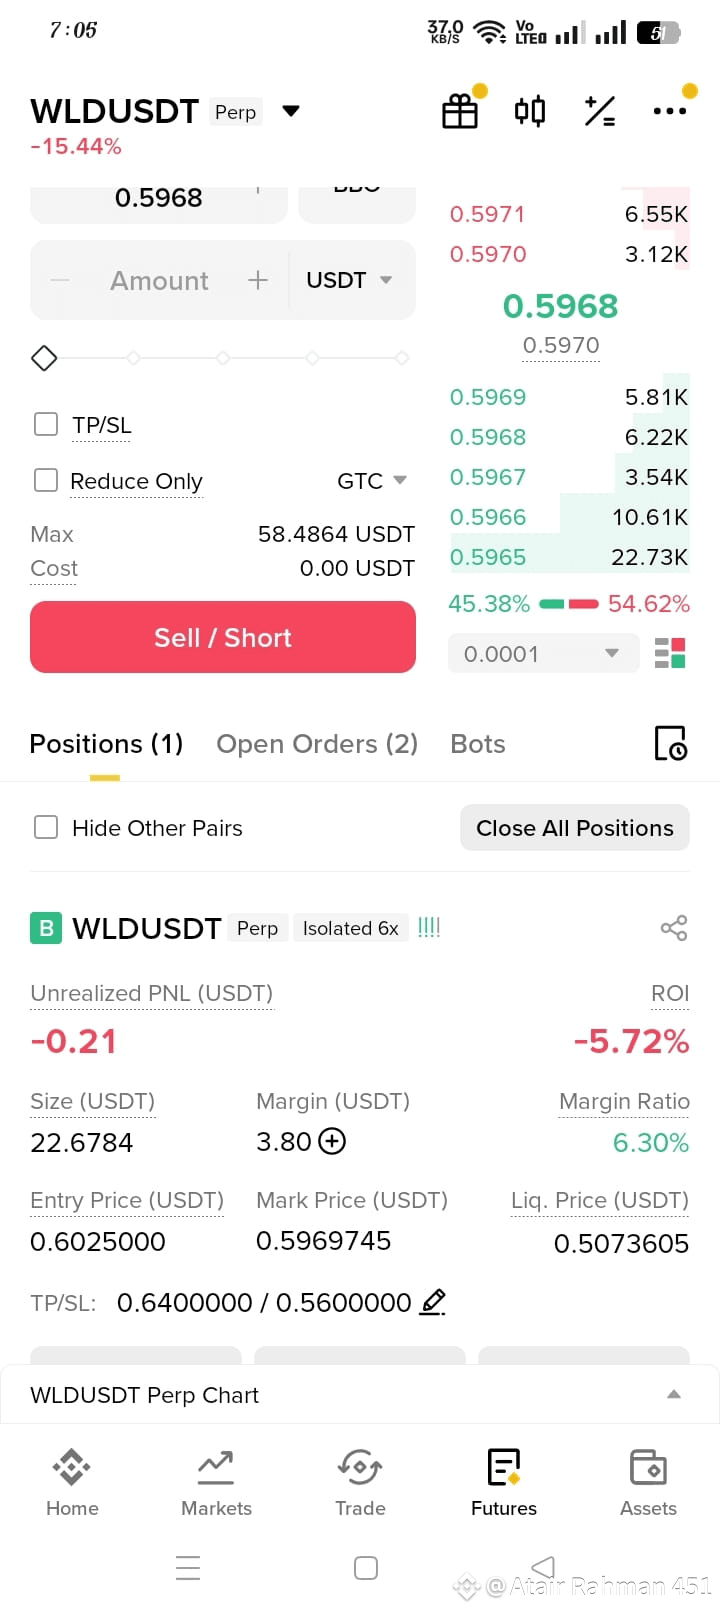Go to the Markets tab
This screenshot has width=720, height=1612.
coord(216,1483)
